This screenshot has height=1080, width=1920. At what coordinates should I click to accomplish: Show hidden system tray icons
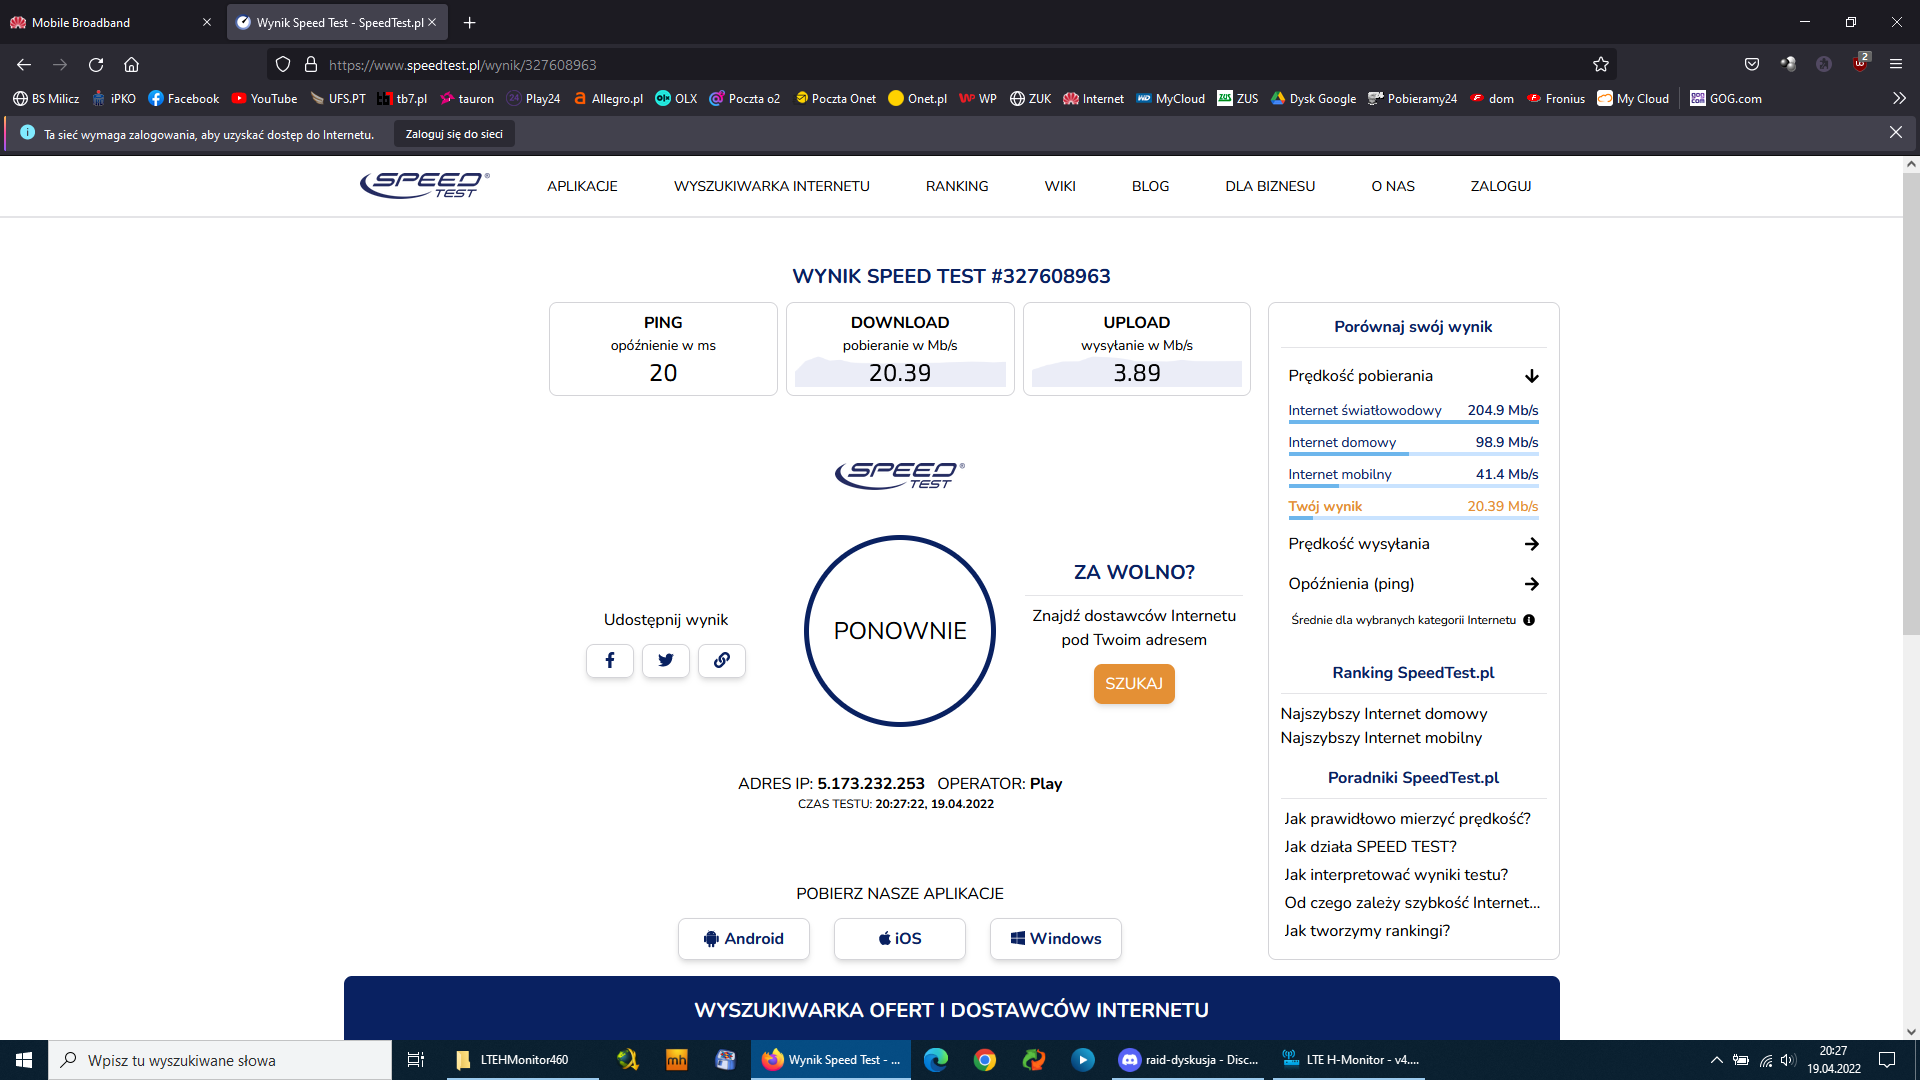click(1716, 1060)
